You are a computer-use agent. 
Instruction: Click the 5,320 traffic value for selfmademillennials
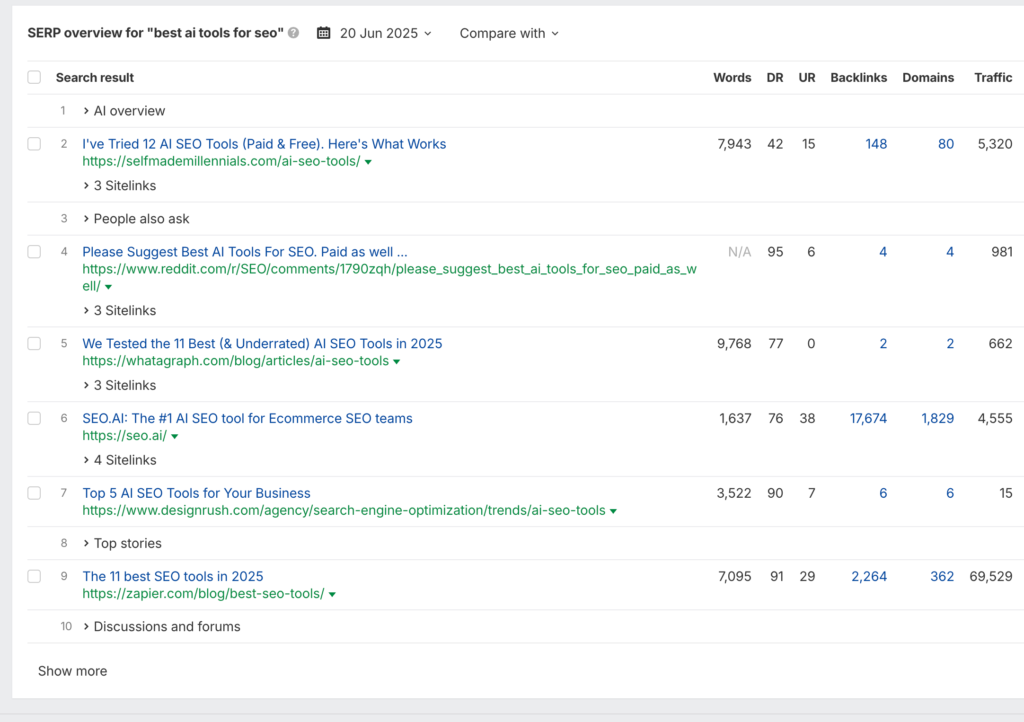point(995,144)
